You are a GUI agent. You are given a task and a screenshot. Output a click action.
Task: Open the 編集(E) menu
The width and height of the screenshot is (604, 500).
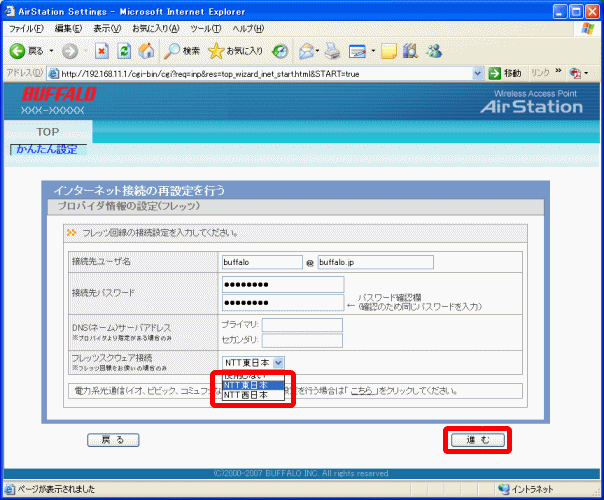point(68,29)
